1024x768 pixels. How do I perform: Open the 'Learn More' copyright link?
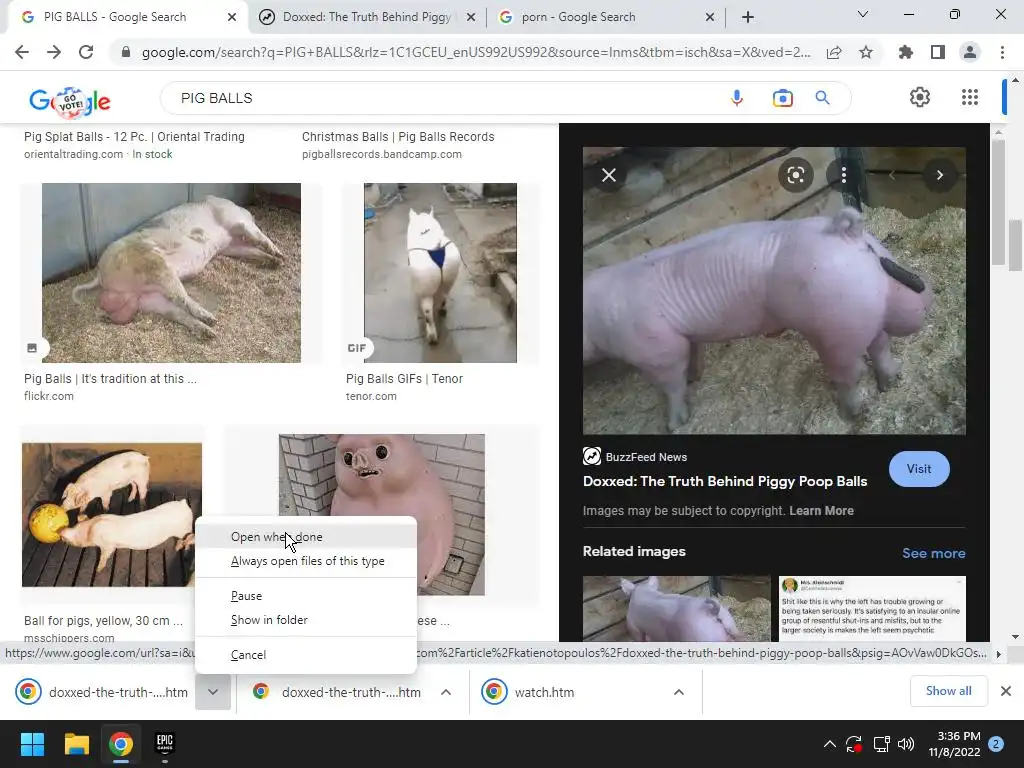(x=821, y=511)
